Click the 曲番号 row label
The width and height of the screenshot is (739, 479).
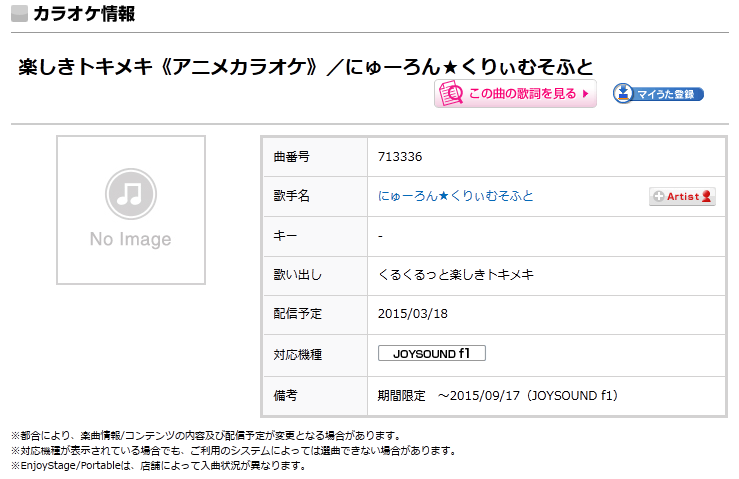coord(291,157)
